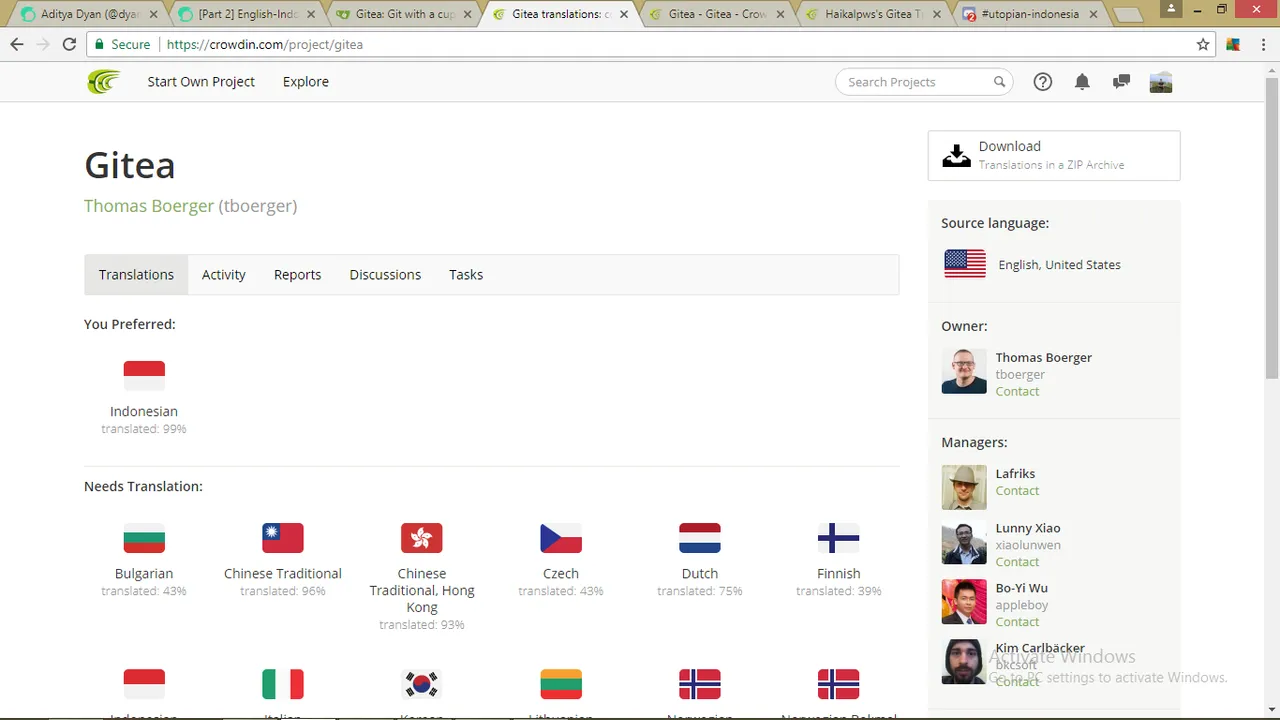
Task: Open notifications bell icon
Action: tap(1082, 82)
